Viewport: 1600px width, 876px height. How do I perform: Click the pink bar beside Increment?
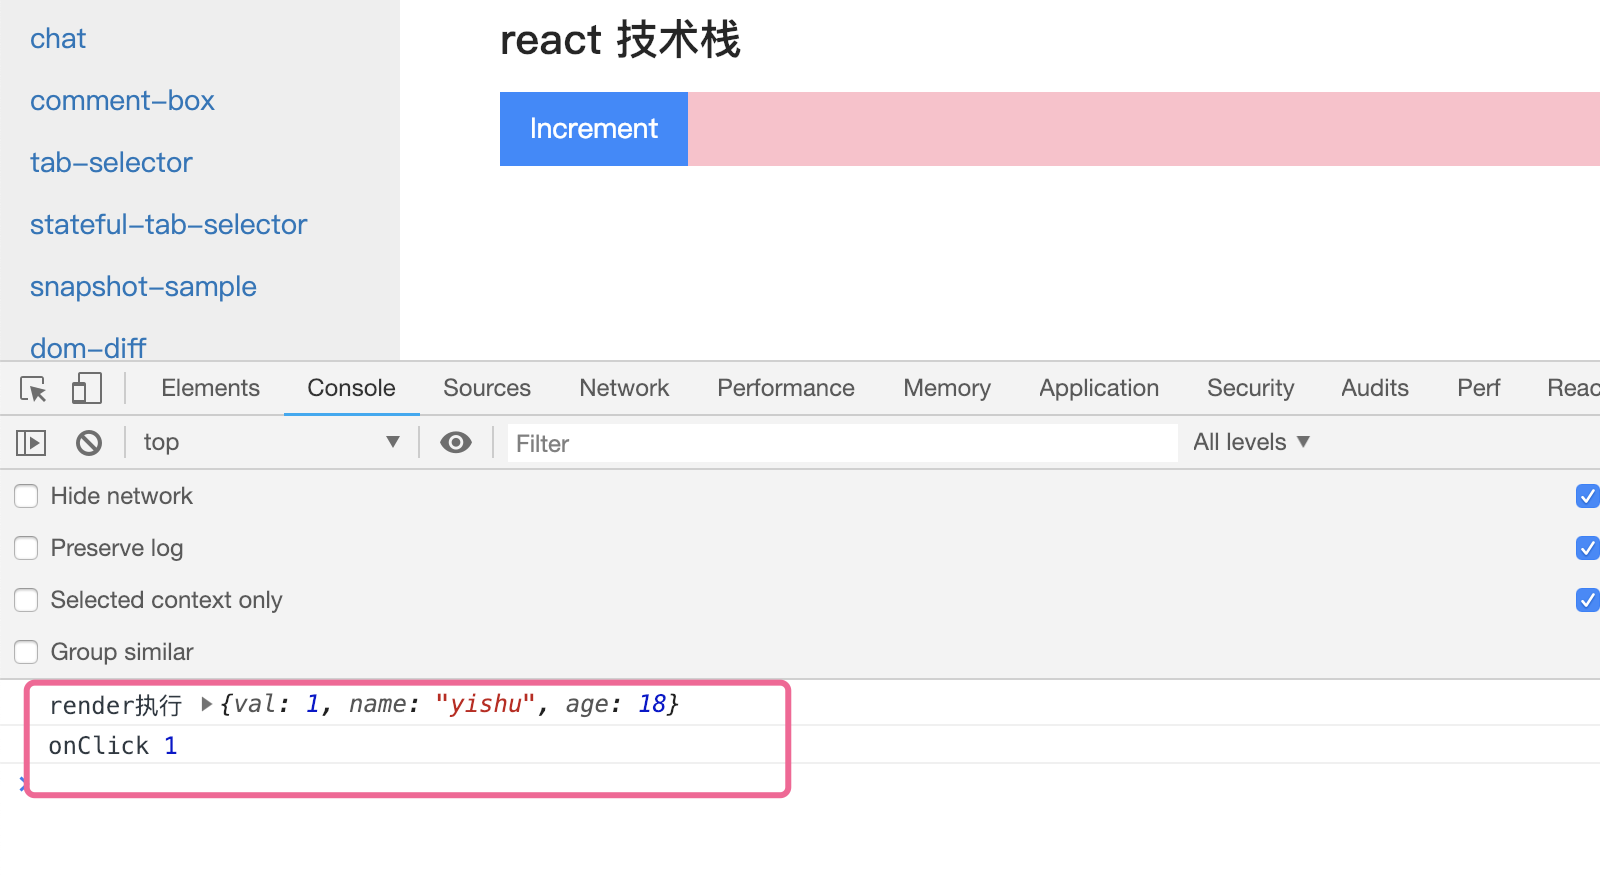(x=1144, y=129)
